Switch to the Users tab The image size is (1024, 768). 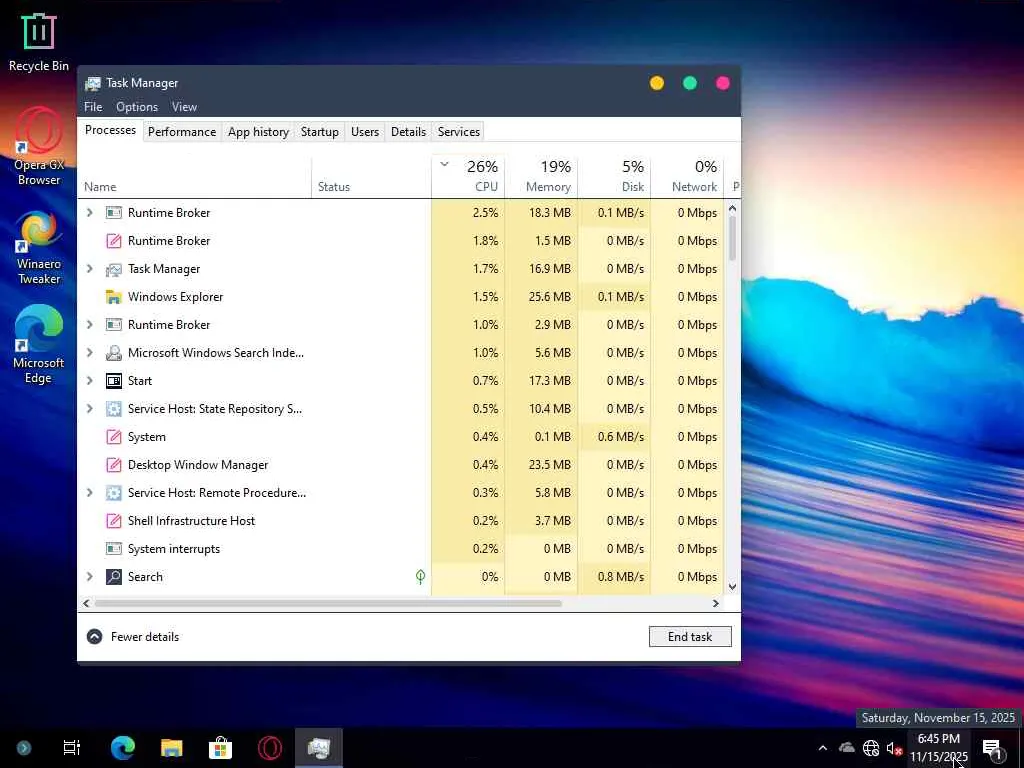tap(364, 132)
